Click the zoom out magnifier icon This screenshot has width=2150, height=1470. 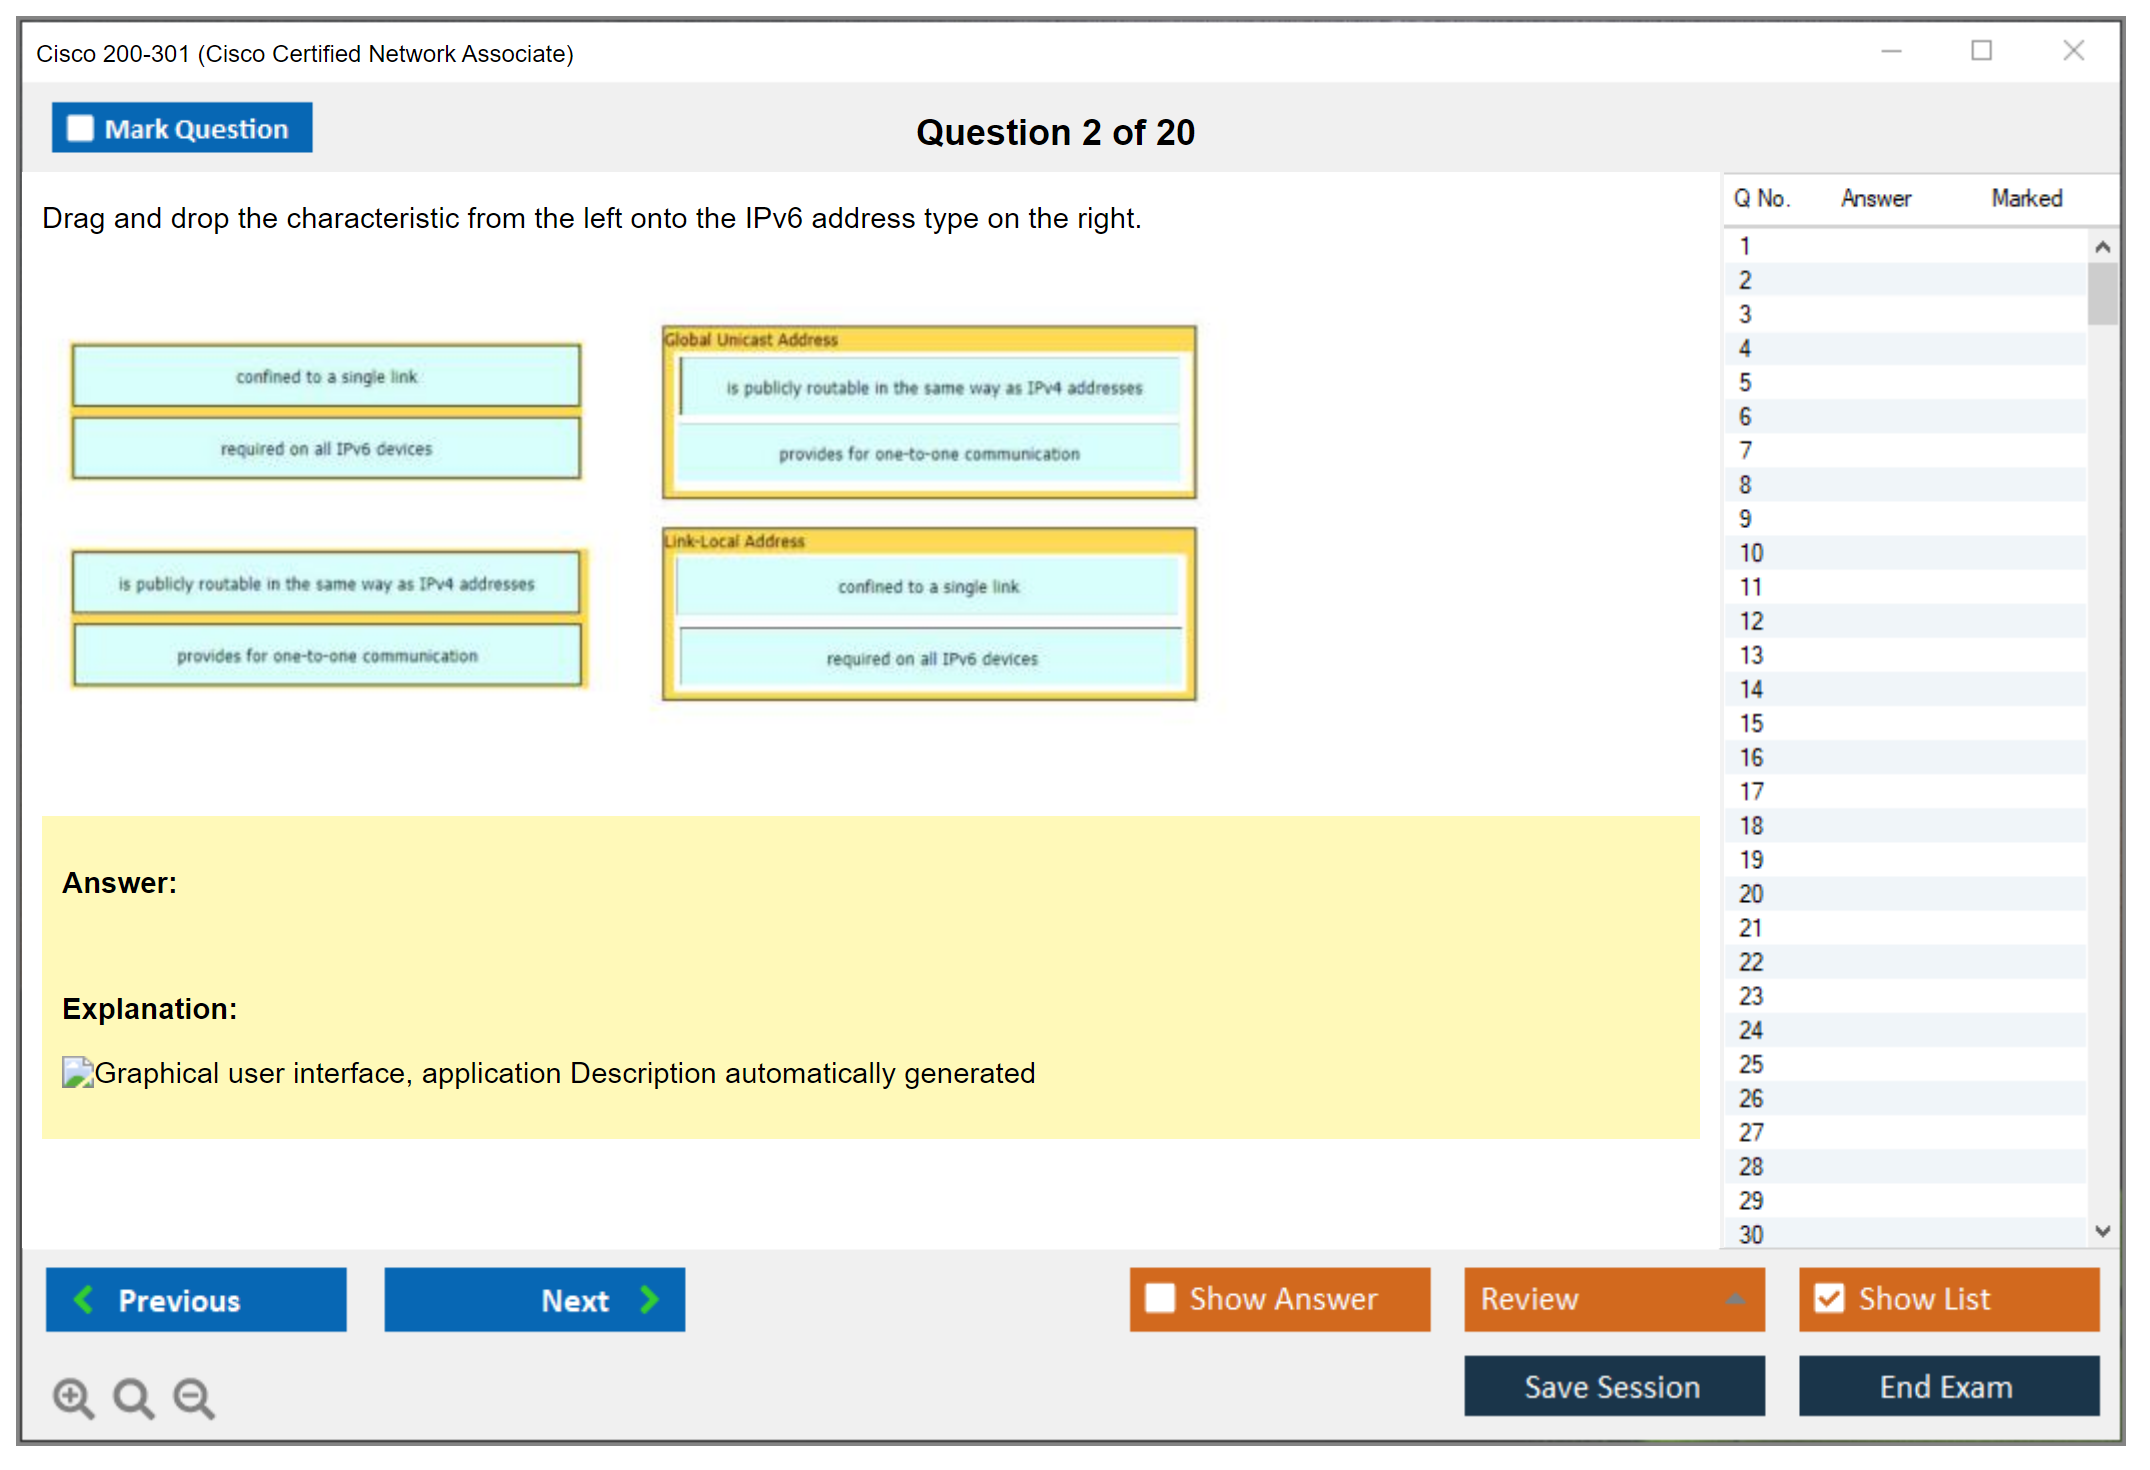tap(193, 1397)
